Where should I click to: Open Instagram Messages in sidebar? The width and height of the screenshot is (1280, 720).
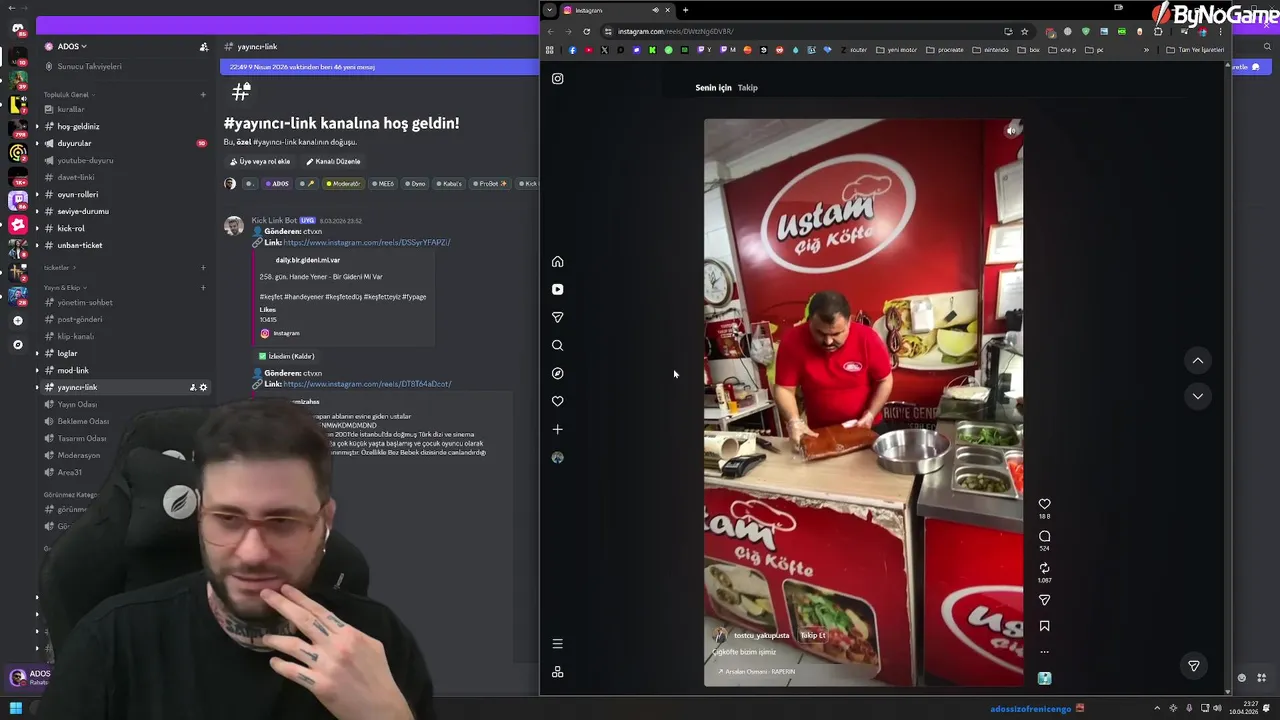[x=557, y=318]
